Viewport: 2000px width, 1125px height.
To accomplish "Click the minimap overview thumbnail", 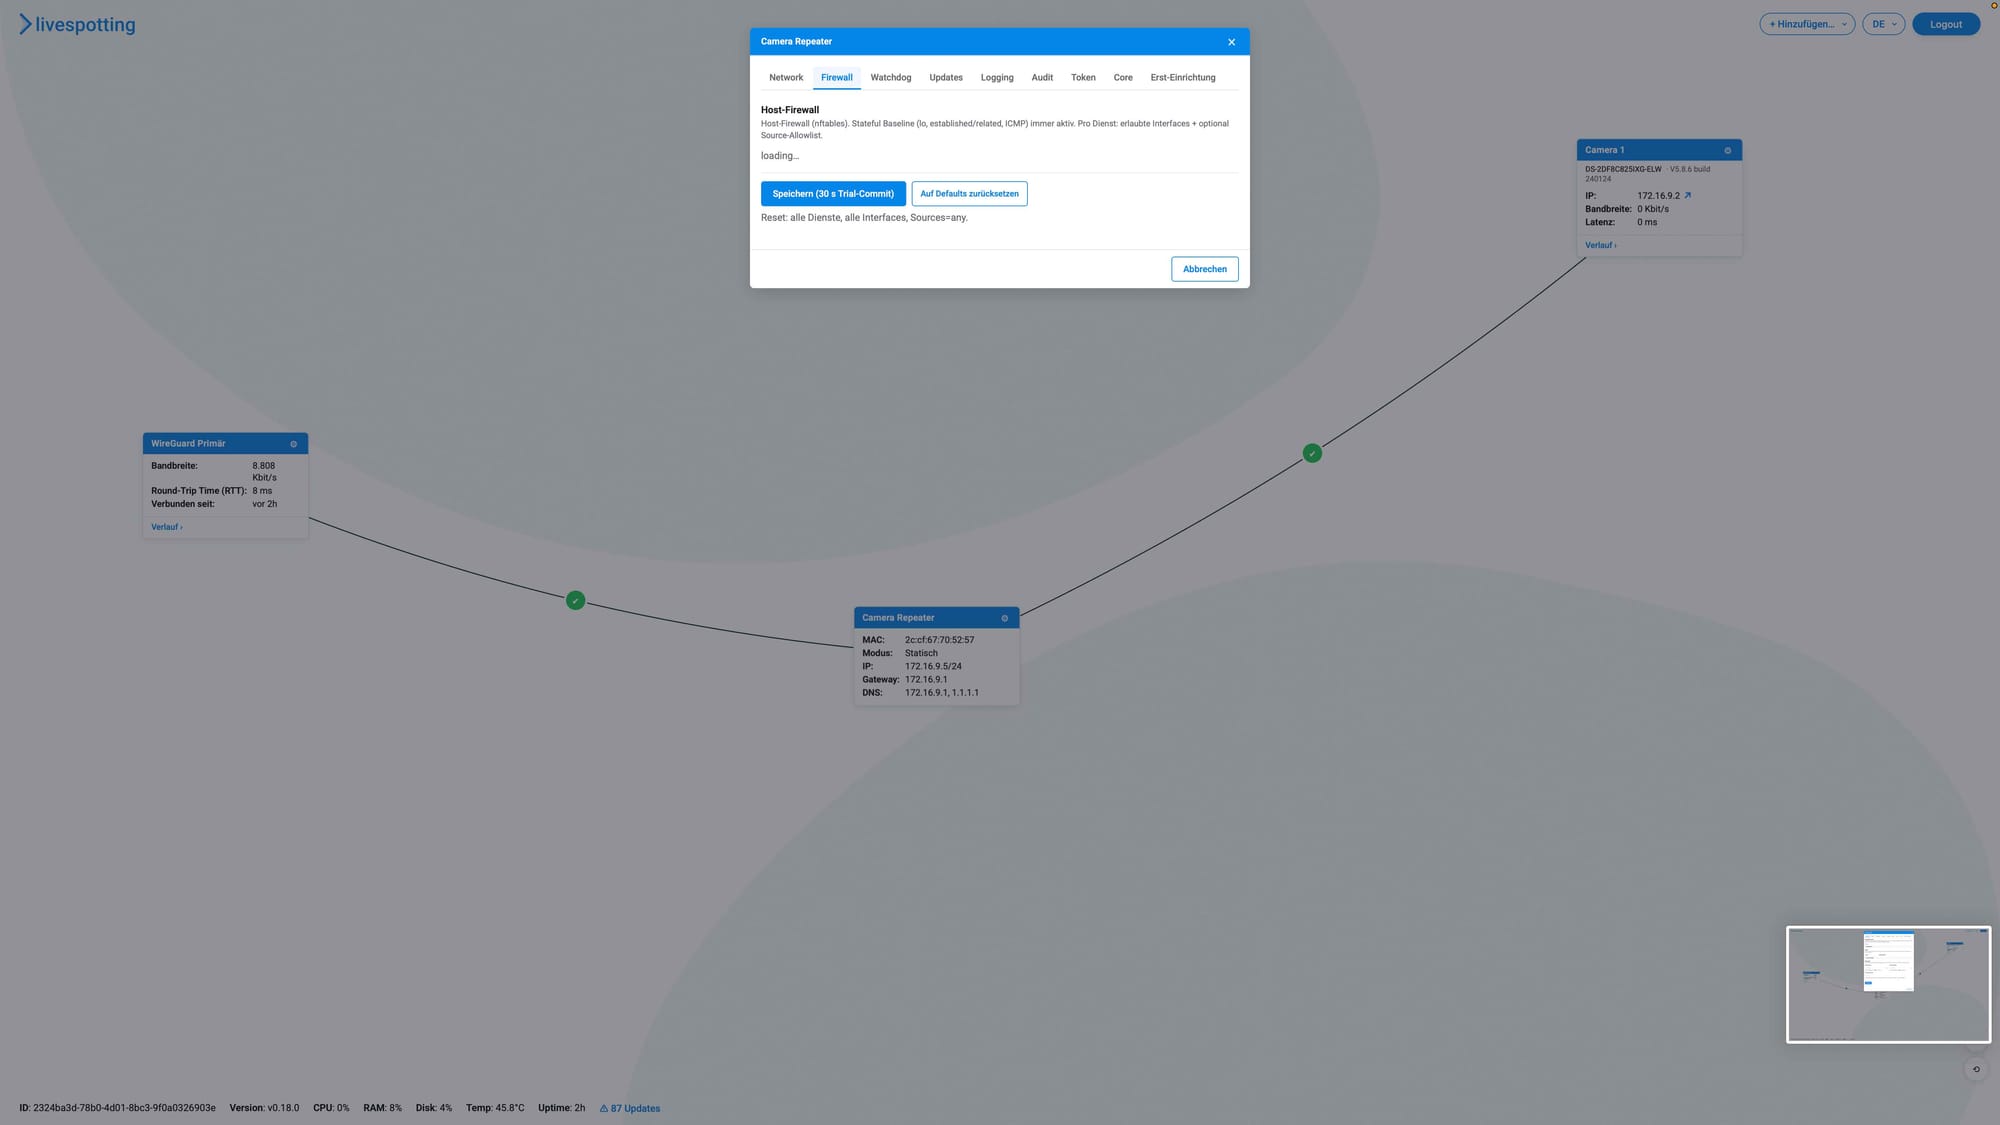I will coord(1888,985).
